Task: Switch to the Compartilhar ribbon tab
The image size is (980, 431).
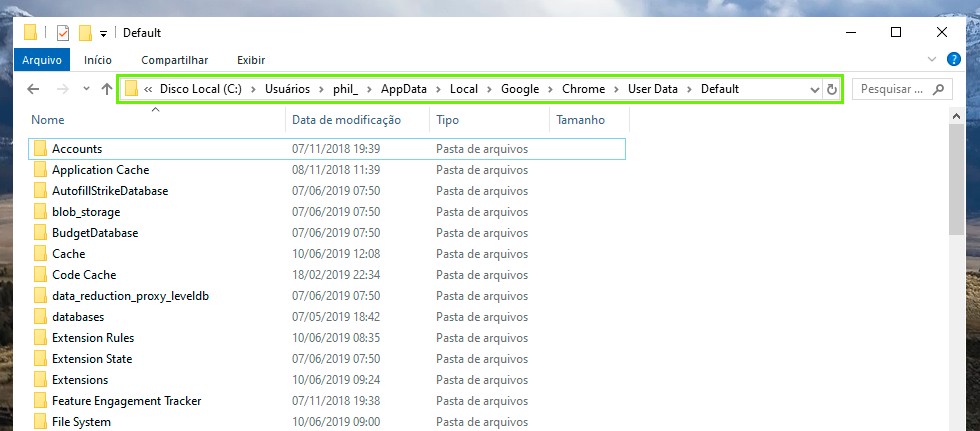Action: [174, 60]
